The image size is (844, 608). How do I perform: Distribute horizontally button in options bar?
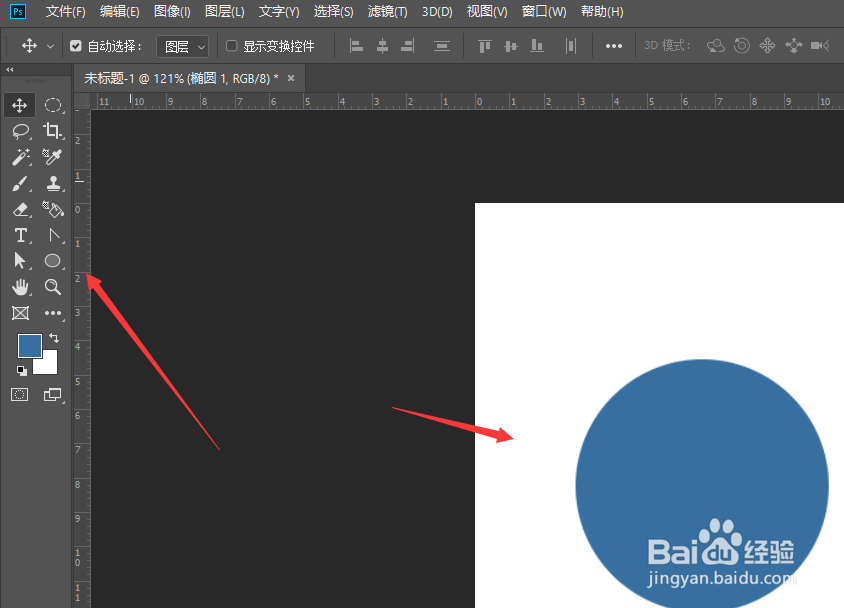[x=571, y=46]
